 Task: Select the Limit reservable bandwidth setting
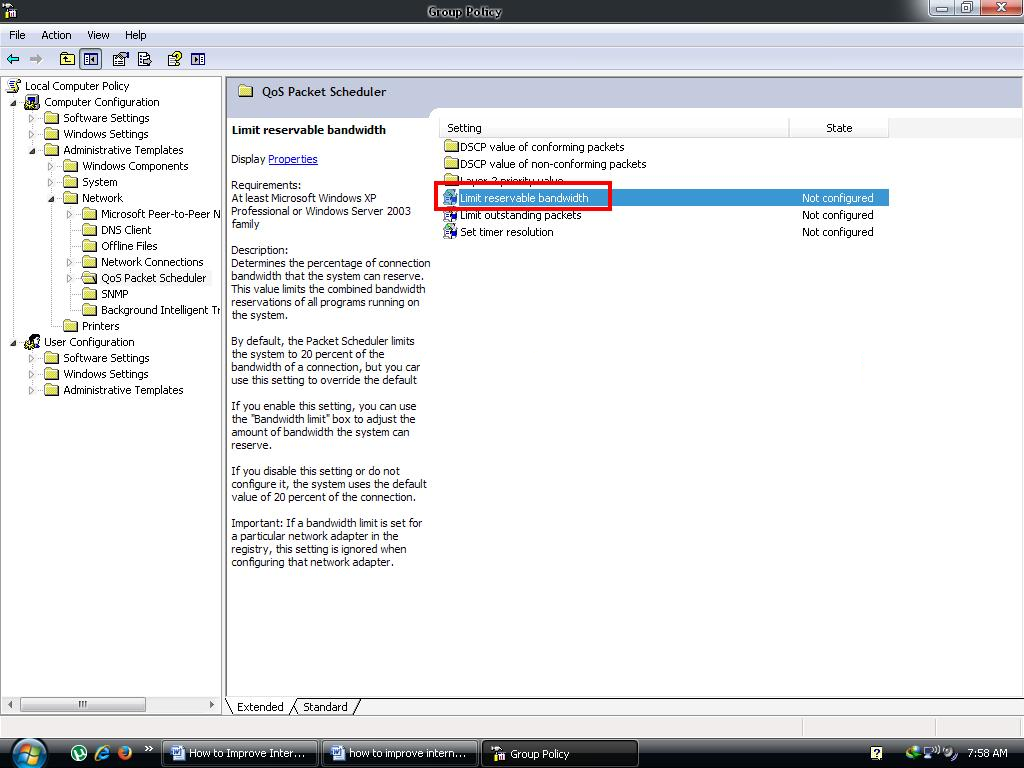pyautogui.click(x=665, y=198)
